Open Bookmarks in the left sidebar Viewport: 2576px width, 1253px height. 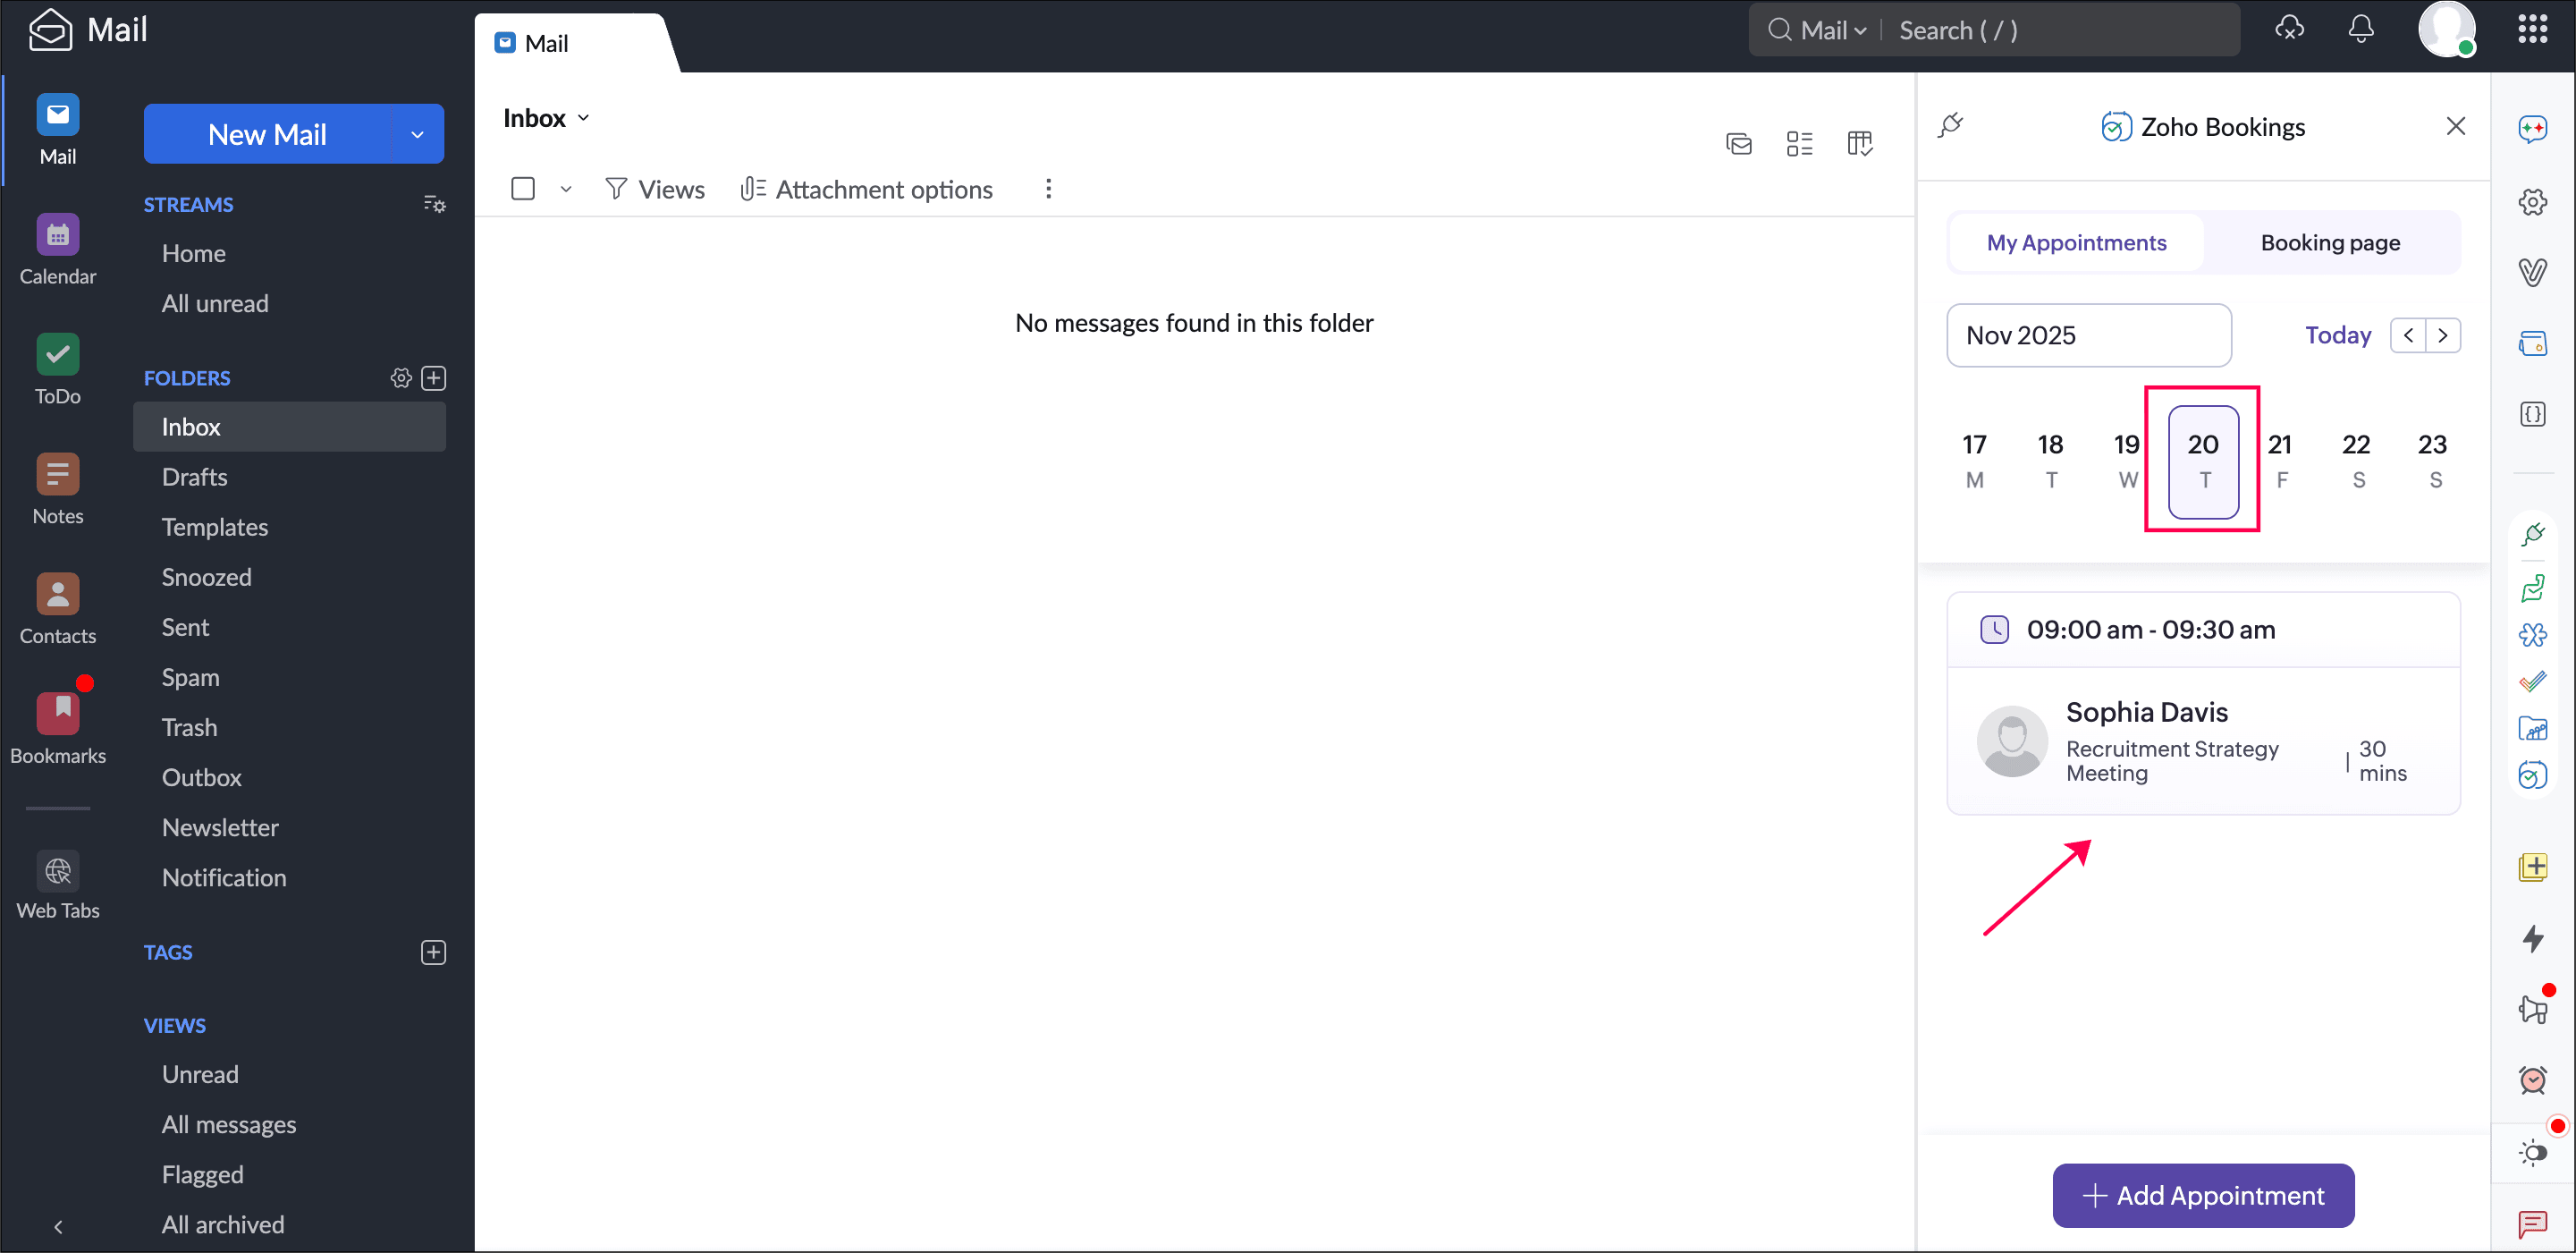pos(57,715)
